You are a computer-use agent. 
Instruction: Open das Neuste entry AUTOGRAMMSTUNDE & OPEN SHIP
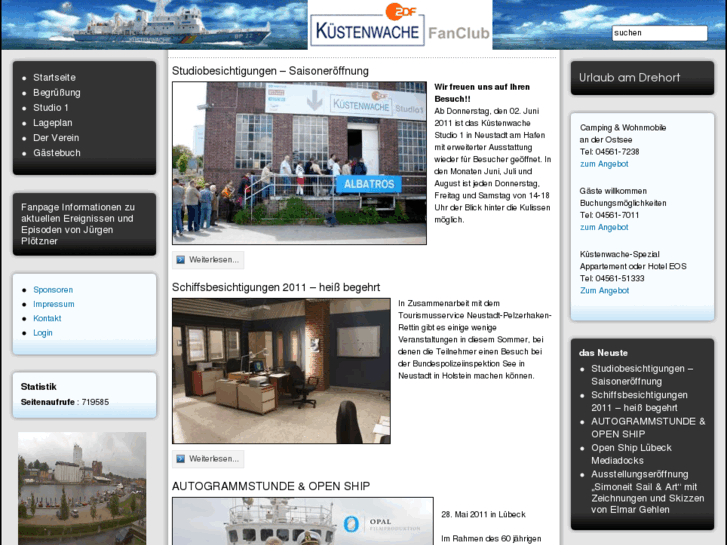click(648, 428)
